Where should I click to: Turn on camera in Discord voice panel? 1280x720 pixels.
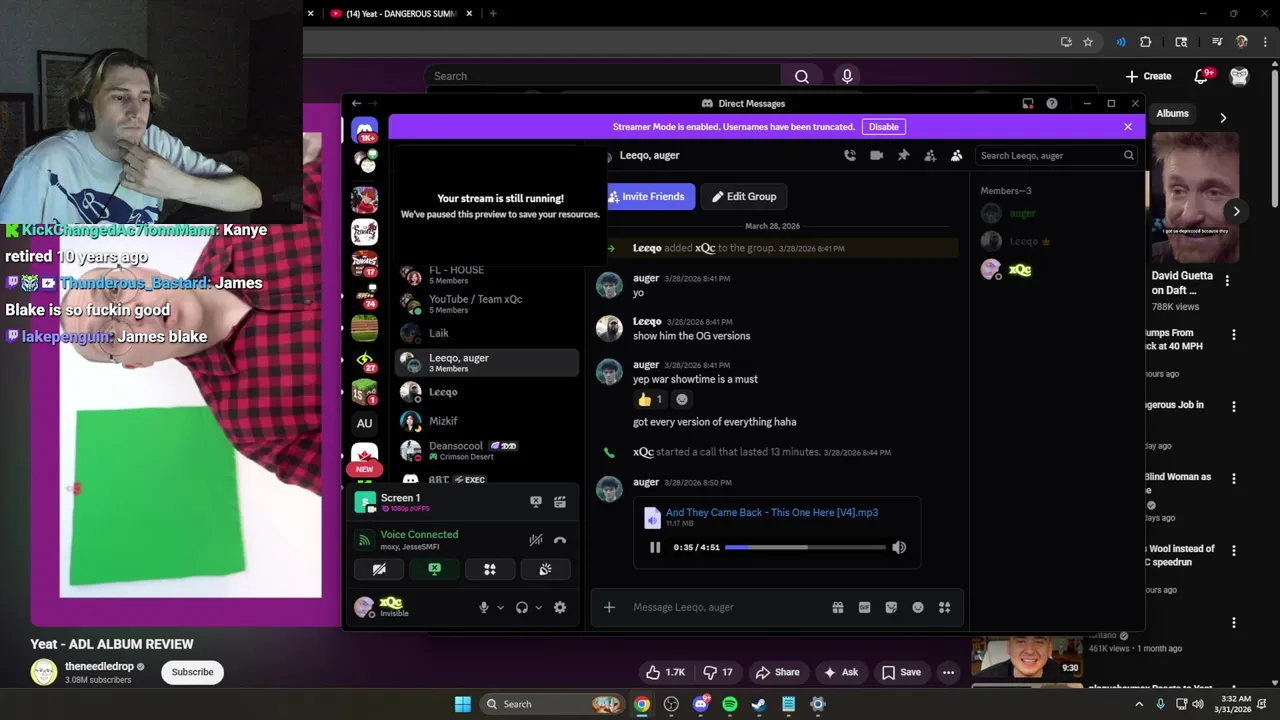[x=379, y=569]
